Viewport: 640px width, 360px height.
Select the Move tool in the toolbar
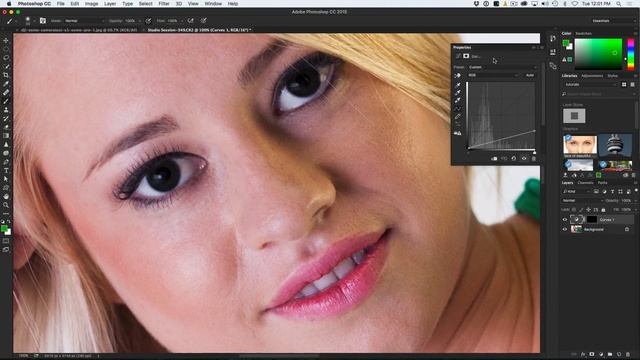(x=6, y=40)
